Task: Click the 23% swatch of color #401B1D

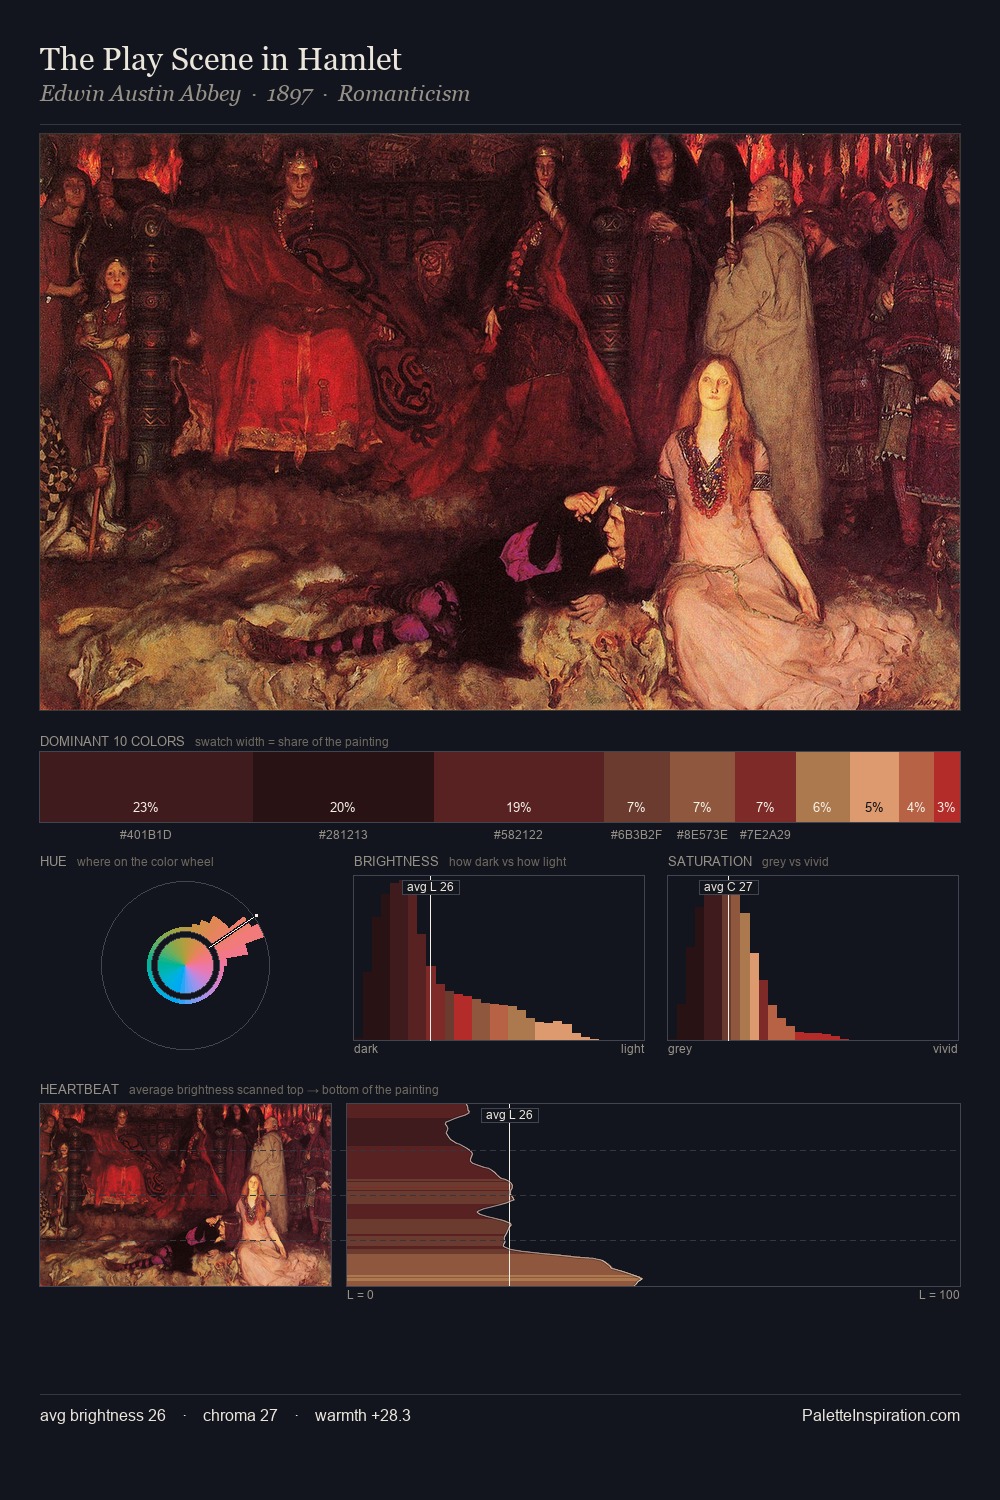Action: tap(146, 787)
